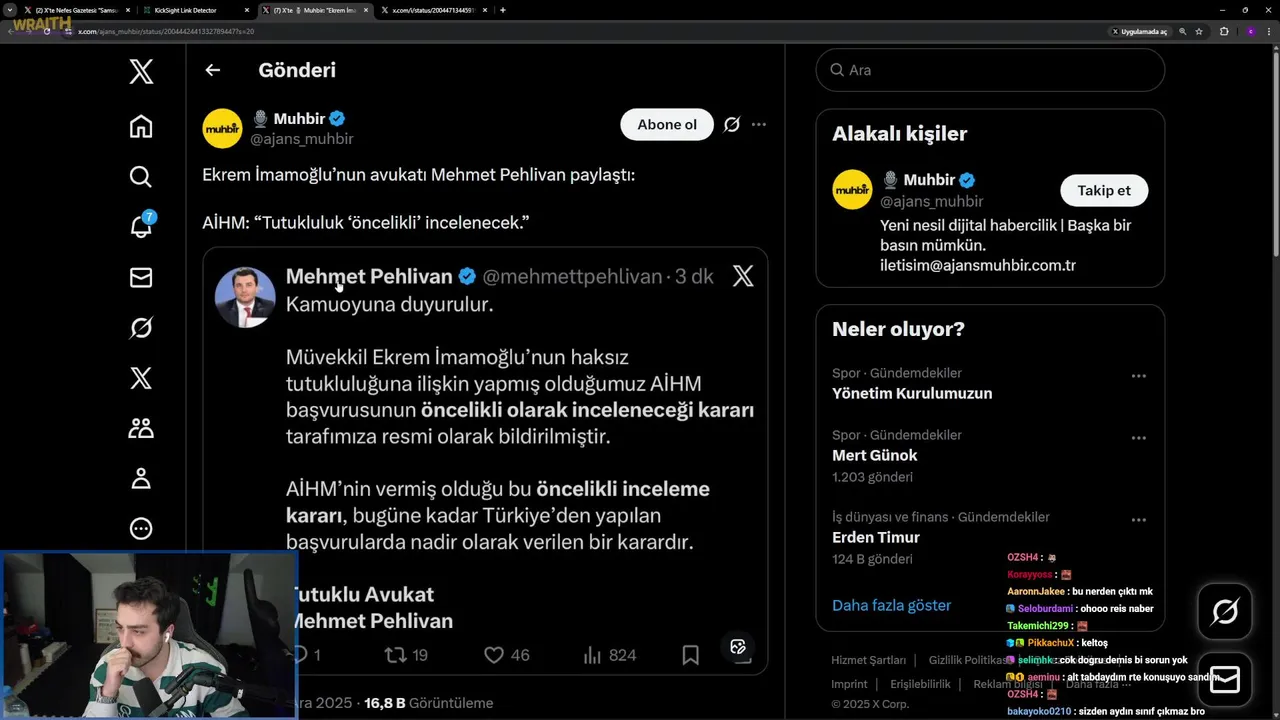Open floating Messages envelope button
Screen dimensions: 1280x720
tap(1225, 679)
